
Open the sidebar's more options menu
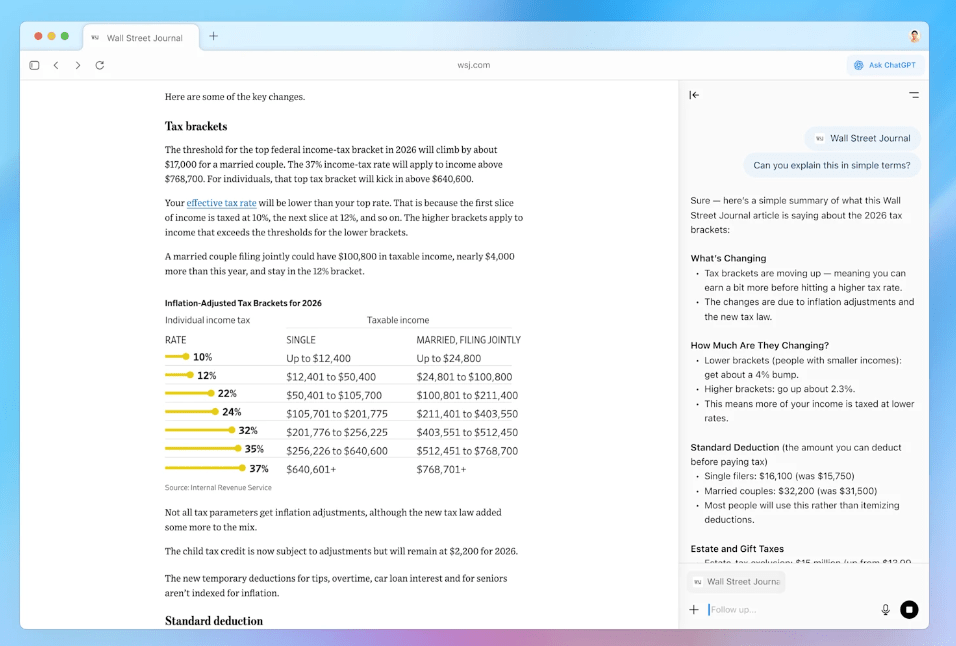pyautogui.click(x=914, y=94)
